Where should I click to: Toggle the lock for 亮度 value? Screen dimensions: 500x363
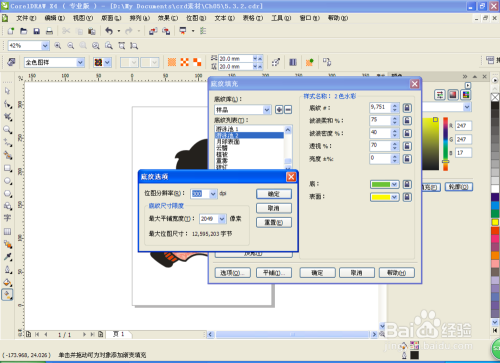pyautogui.click(x=407, y=159)
